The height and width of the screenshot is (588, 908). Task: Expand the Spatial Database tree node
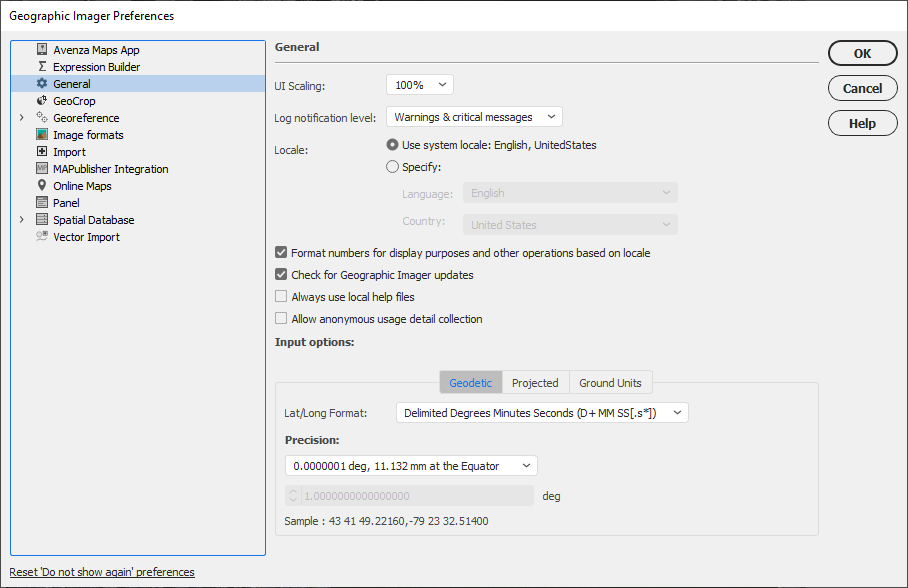pos(21,220)
